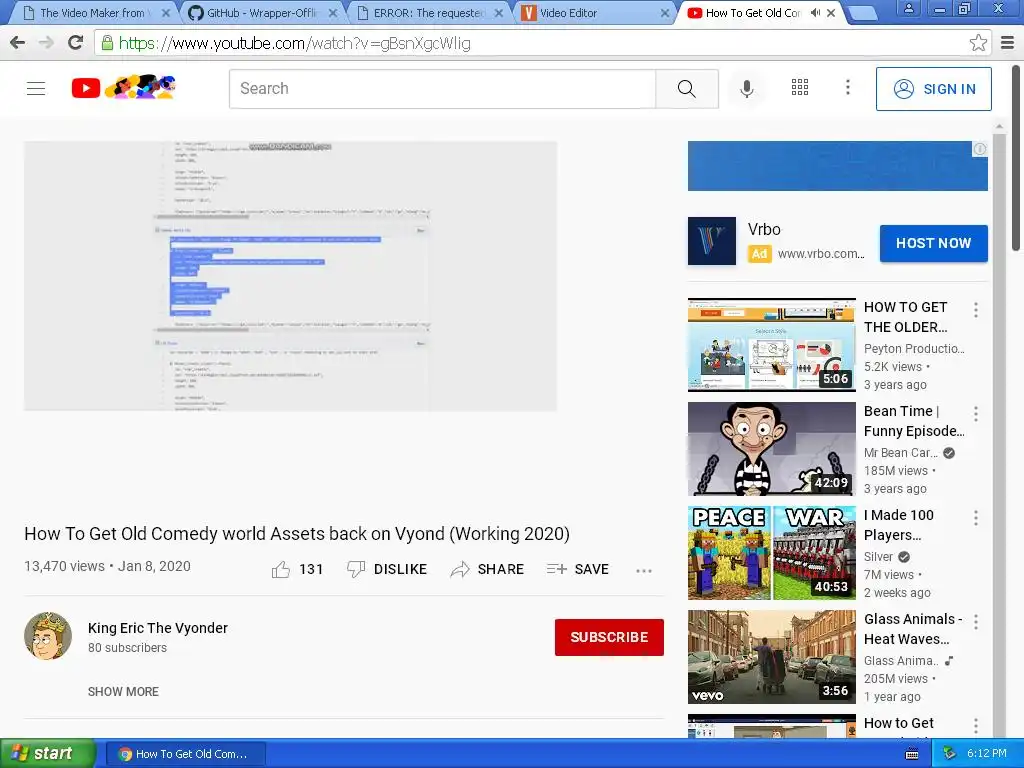The image size is (1024, 768).
Task: Open www.vrbo.com ad link
Action: pyautogui.click(x=821, y=253)
